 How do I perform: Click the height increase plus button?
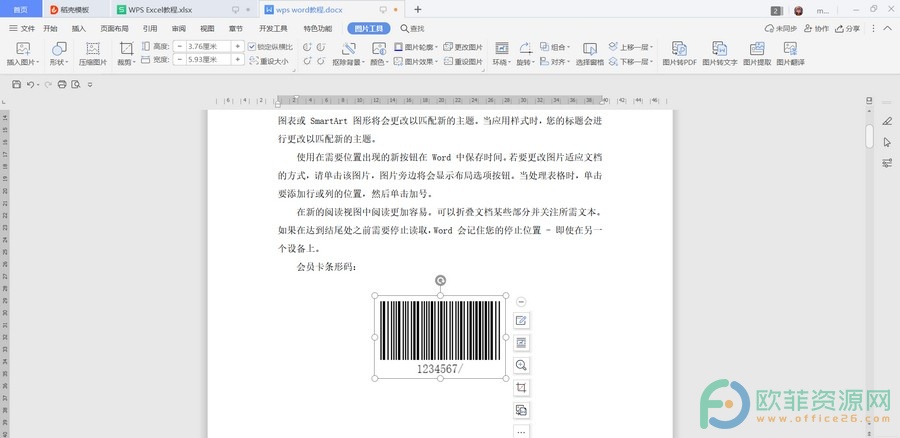click(x=238, y=46)
